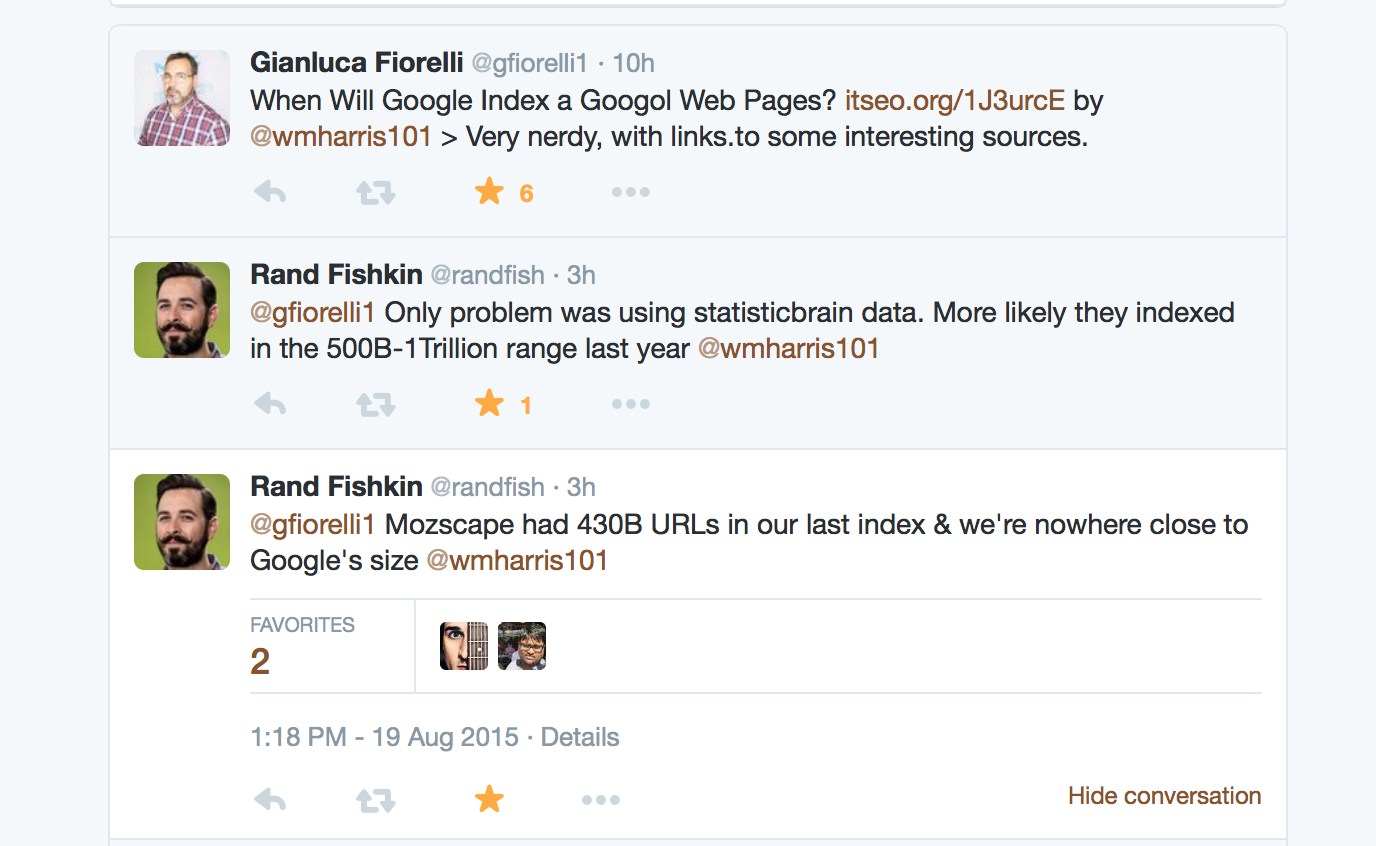Viewport: 1376px width, 846px height.
Task: Open more options on Mozscape tweet
Action: pyautogui.click(x=601, y=799)
